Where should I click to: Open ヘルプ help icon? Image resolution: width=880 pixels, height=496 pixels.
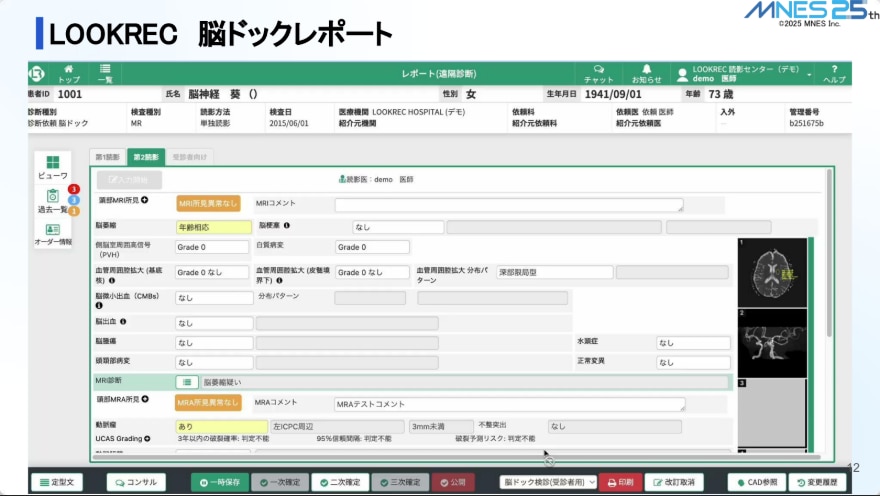coord(834,74)
